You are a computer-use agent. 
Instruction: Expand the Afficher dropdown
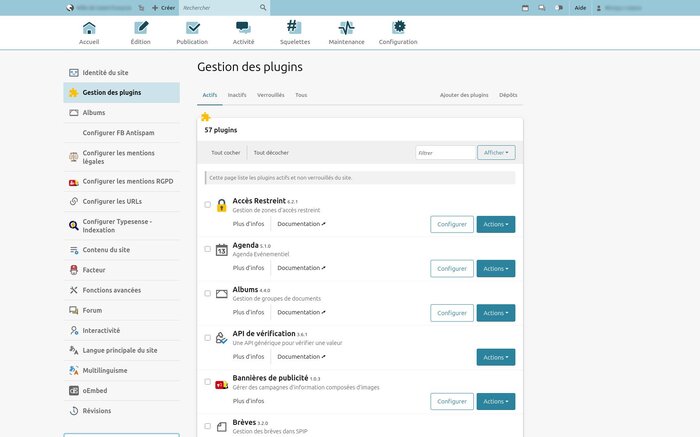(496, 153)
